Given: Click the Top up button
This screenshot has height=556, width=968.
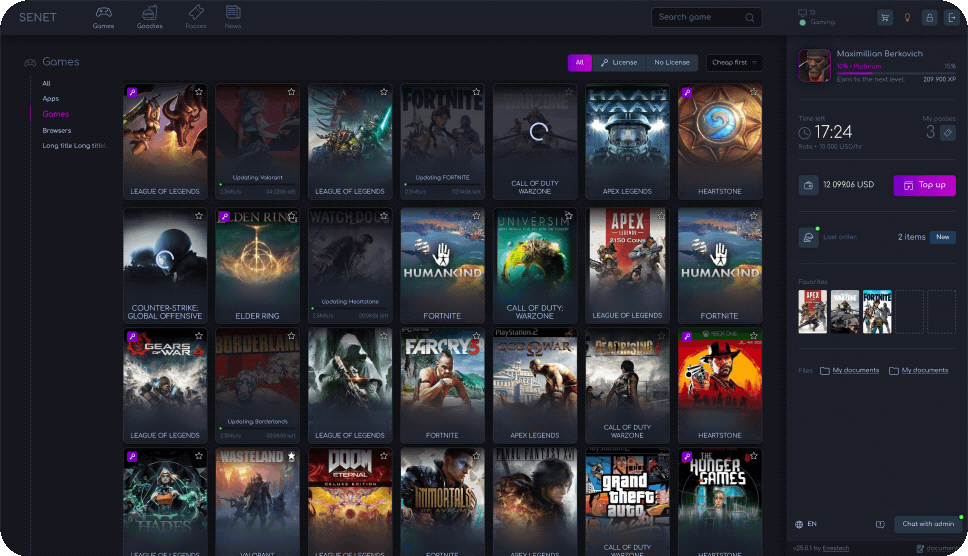Looking at the screenshot, I should click(x=924, y=185).
